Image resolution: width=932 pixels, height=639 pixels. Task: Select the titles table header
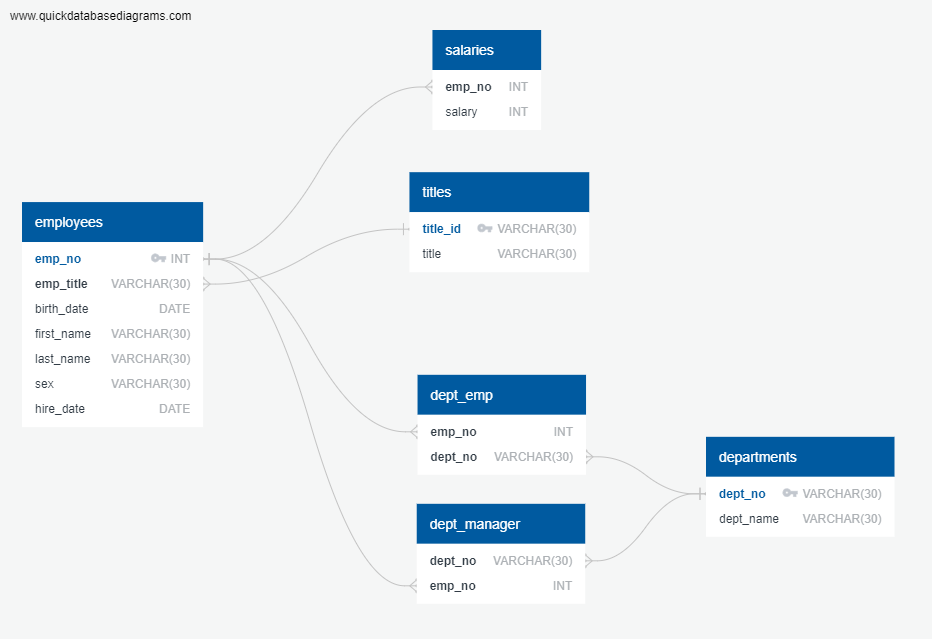tap(498, 191)
